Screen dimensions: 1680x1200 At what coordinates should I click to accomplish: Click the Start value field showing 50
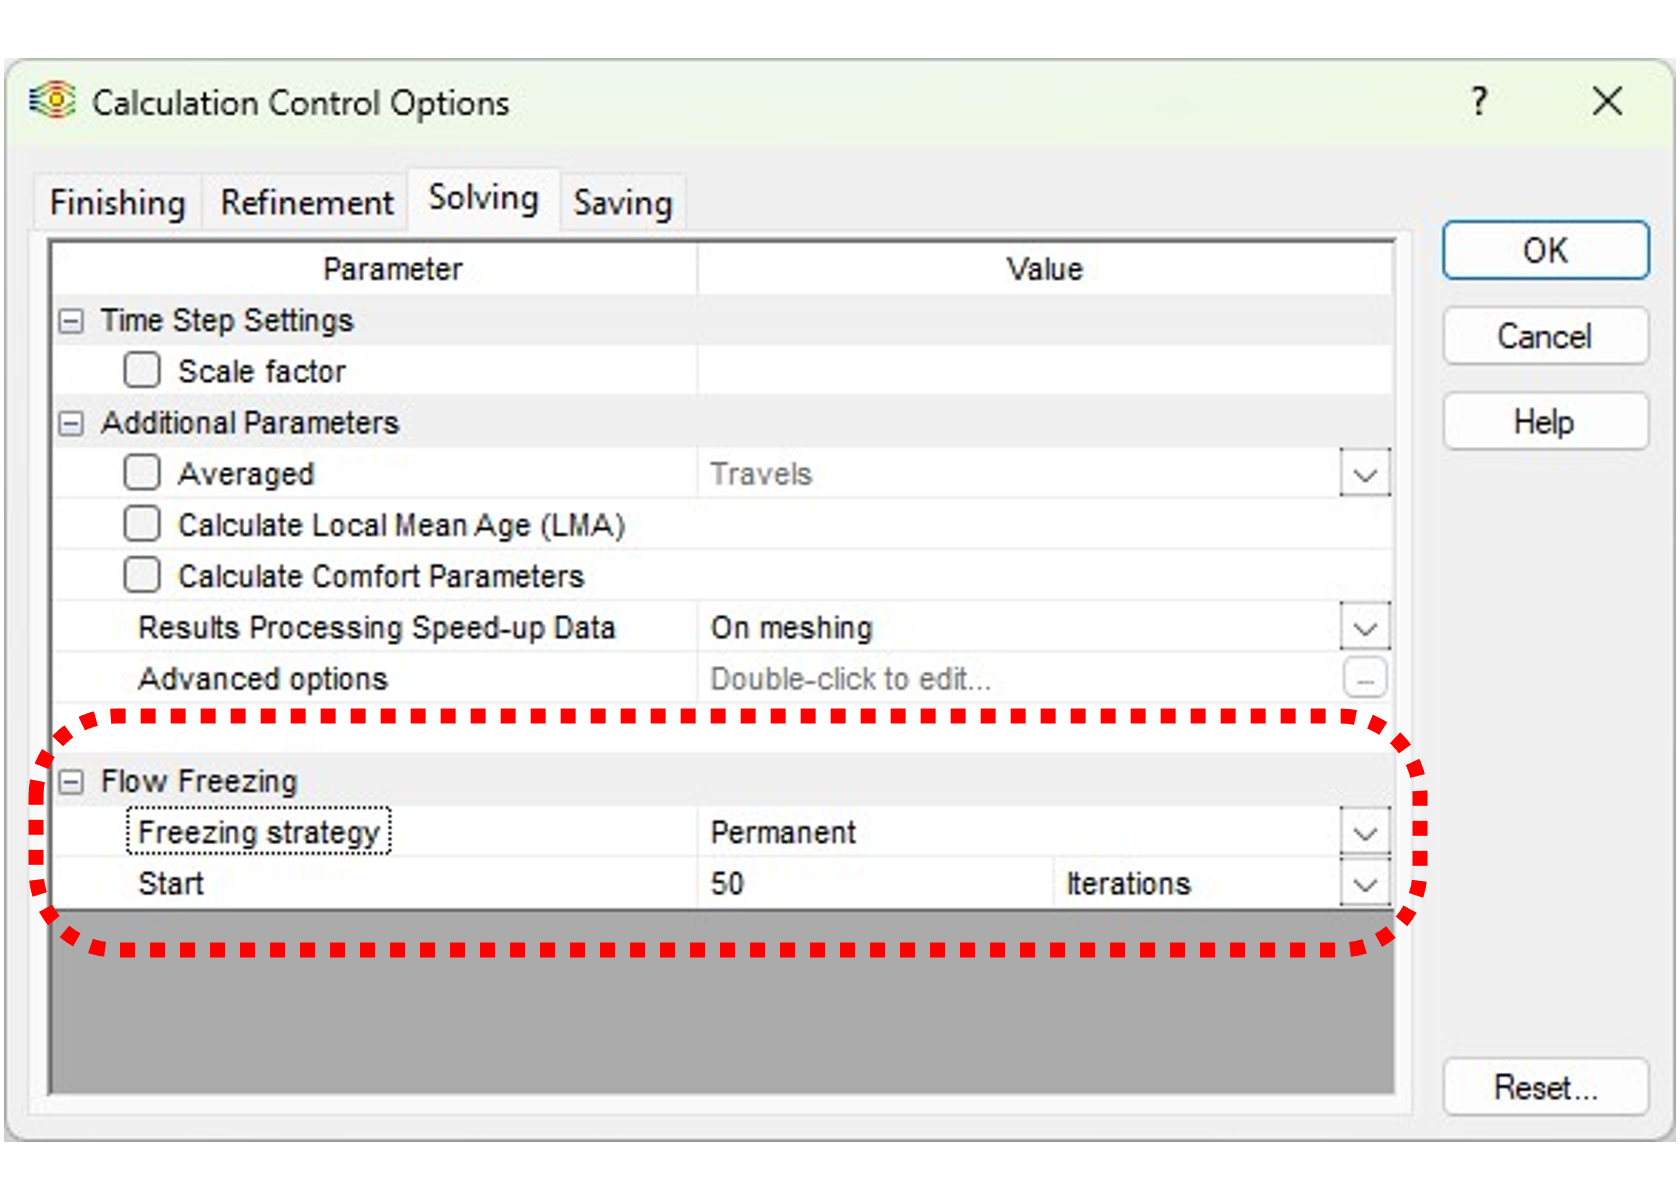[875, 884]
